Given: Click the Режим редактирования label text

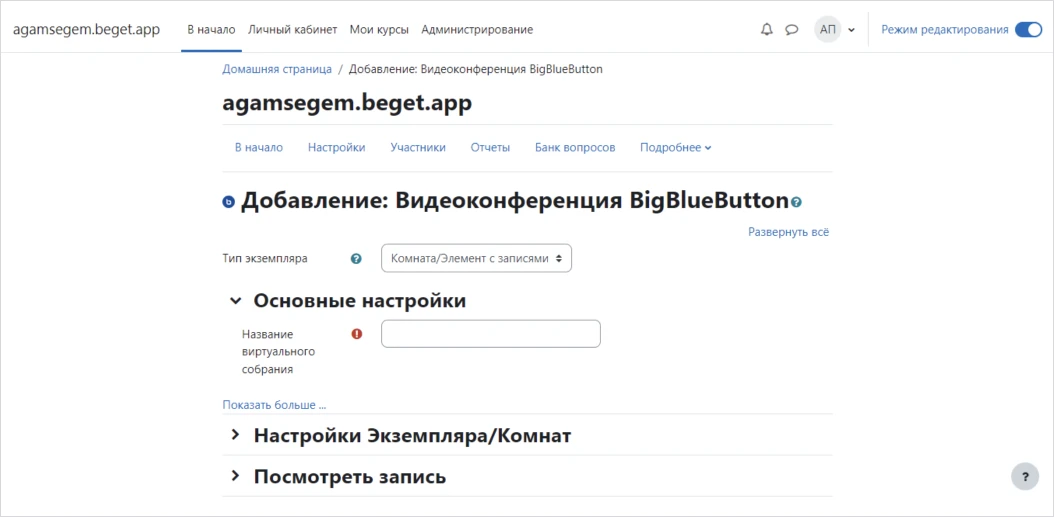Looking at the screenshot, I should point(945,30).
